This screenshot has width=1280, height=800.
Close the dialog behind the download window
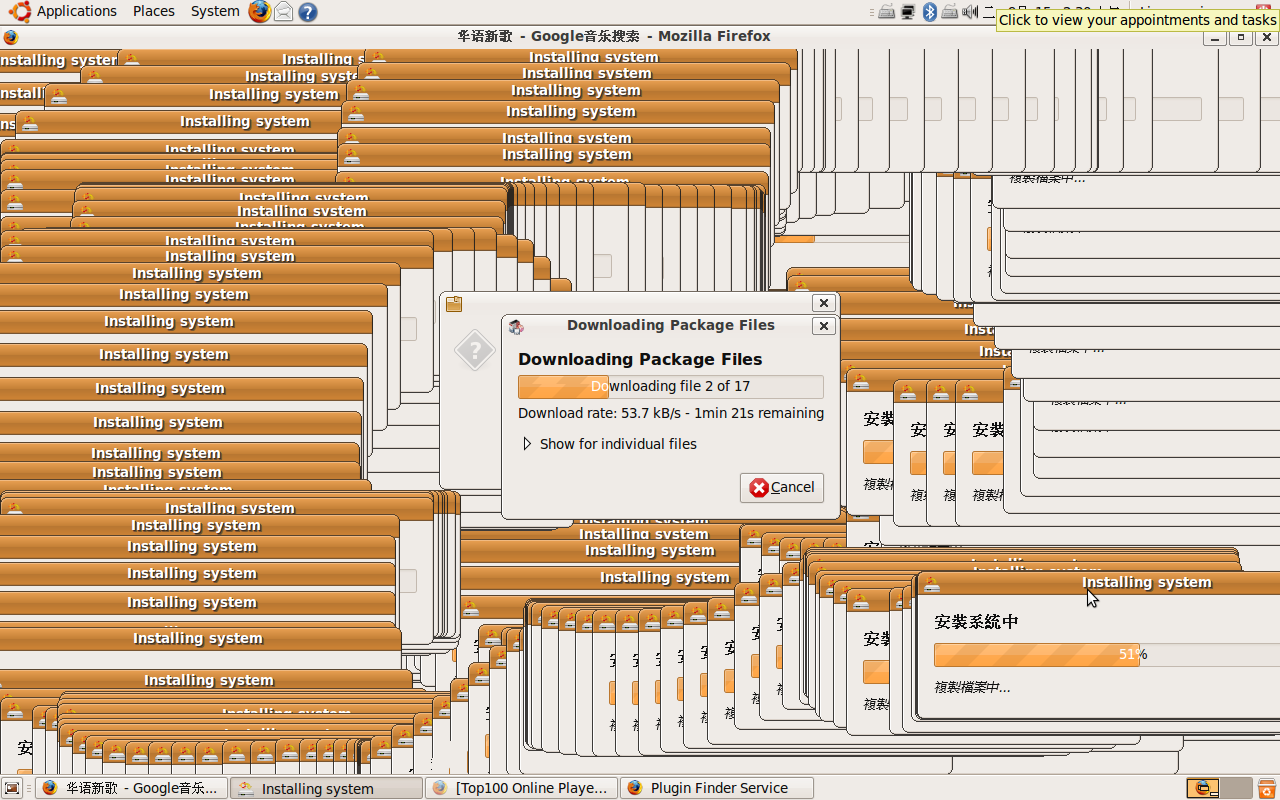[823, 303]
